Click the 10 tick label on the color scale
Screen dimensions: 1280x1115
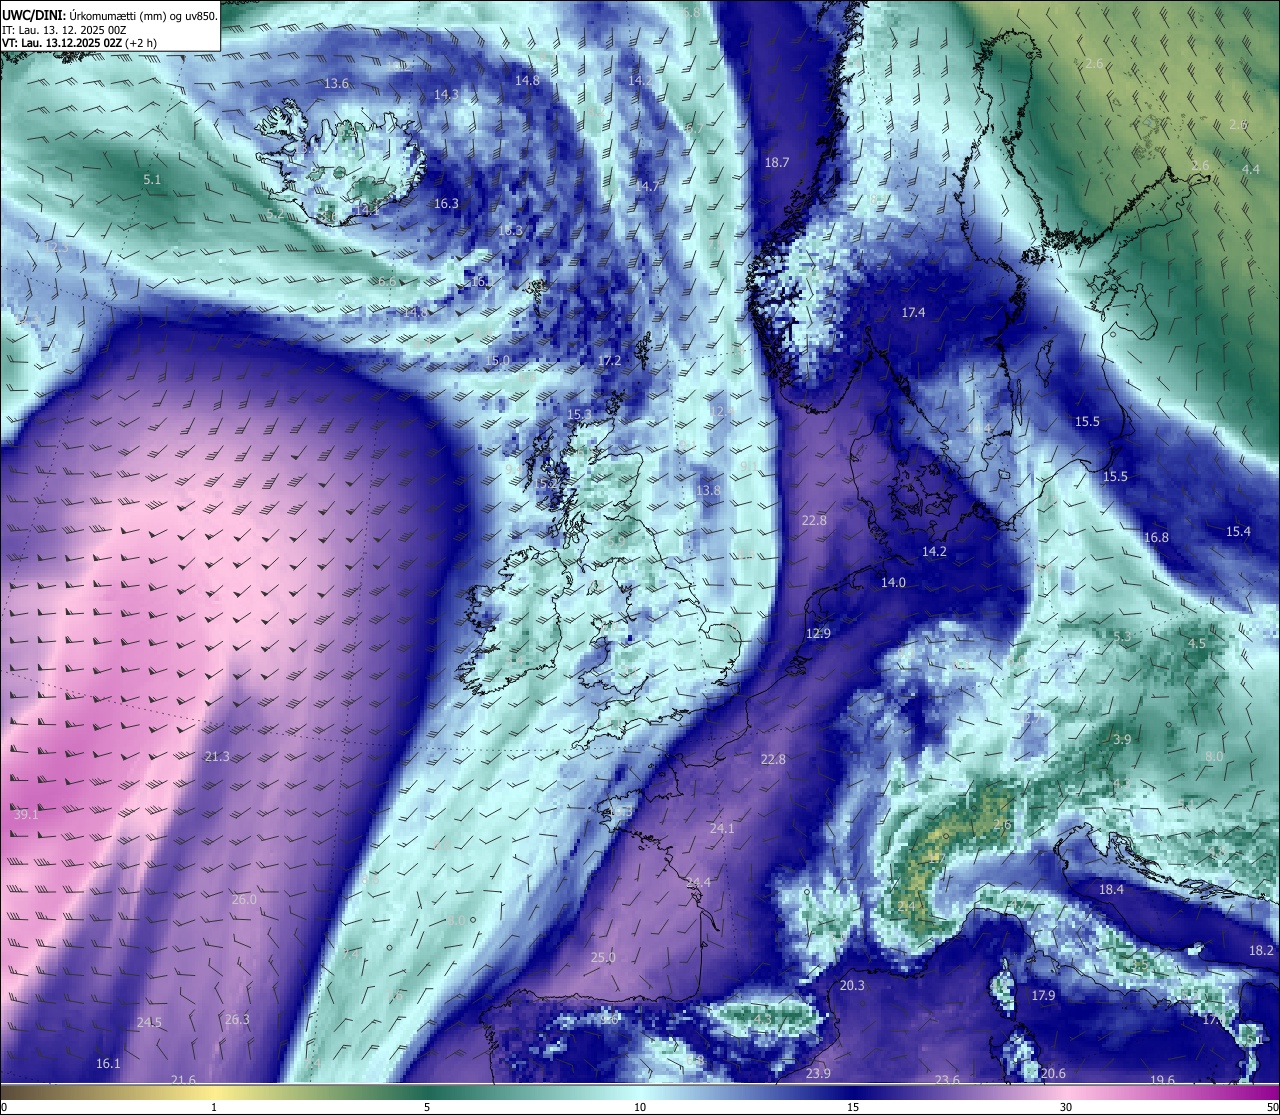click(640, 1107)
